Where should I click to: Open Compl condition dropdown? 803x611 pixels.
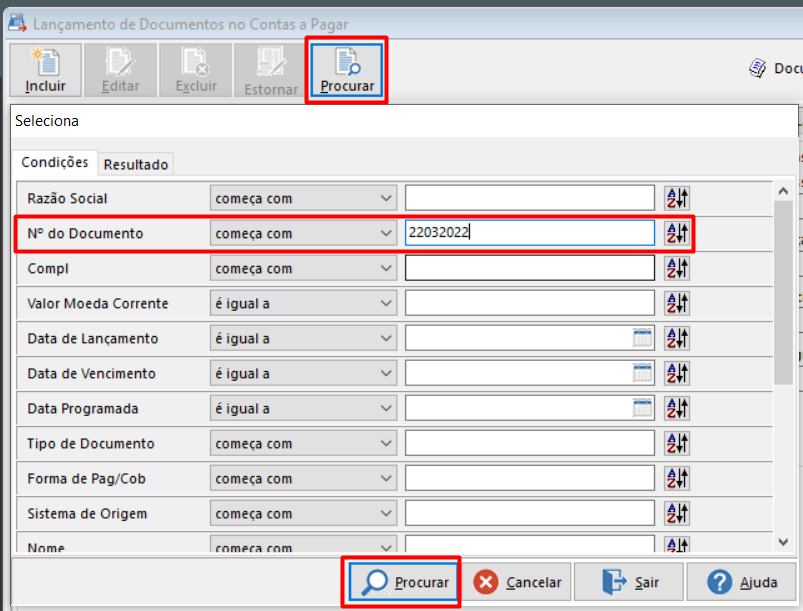click(303, 268)
